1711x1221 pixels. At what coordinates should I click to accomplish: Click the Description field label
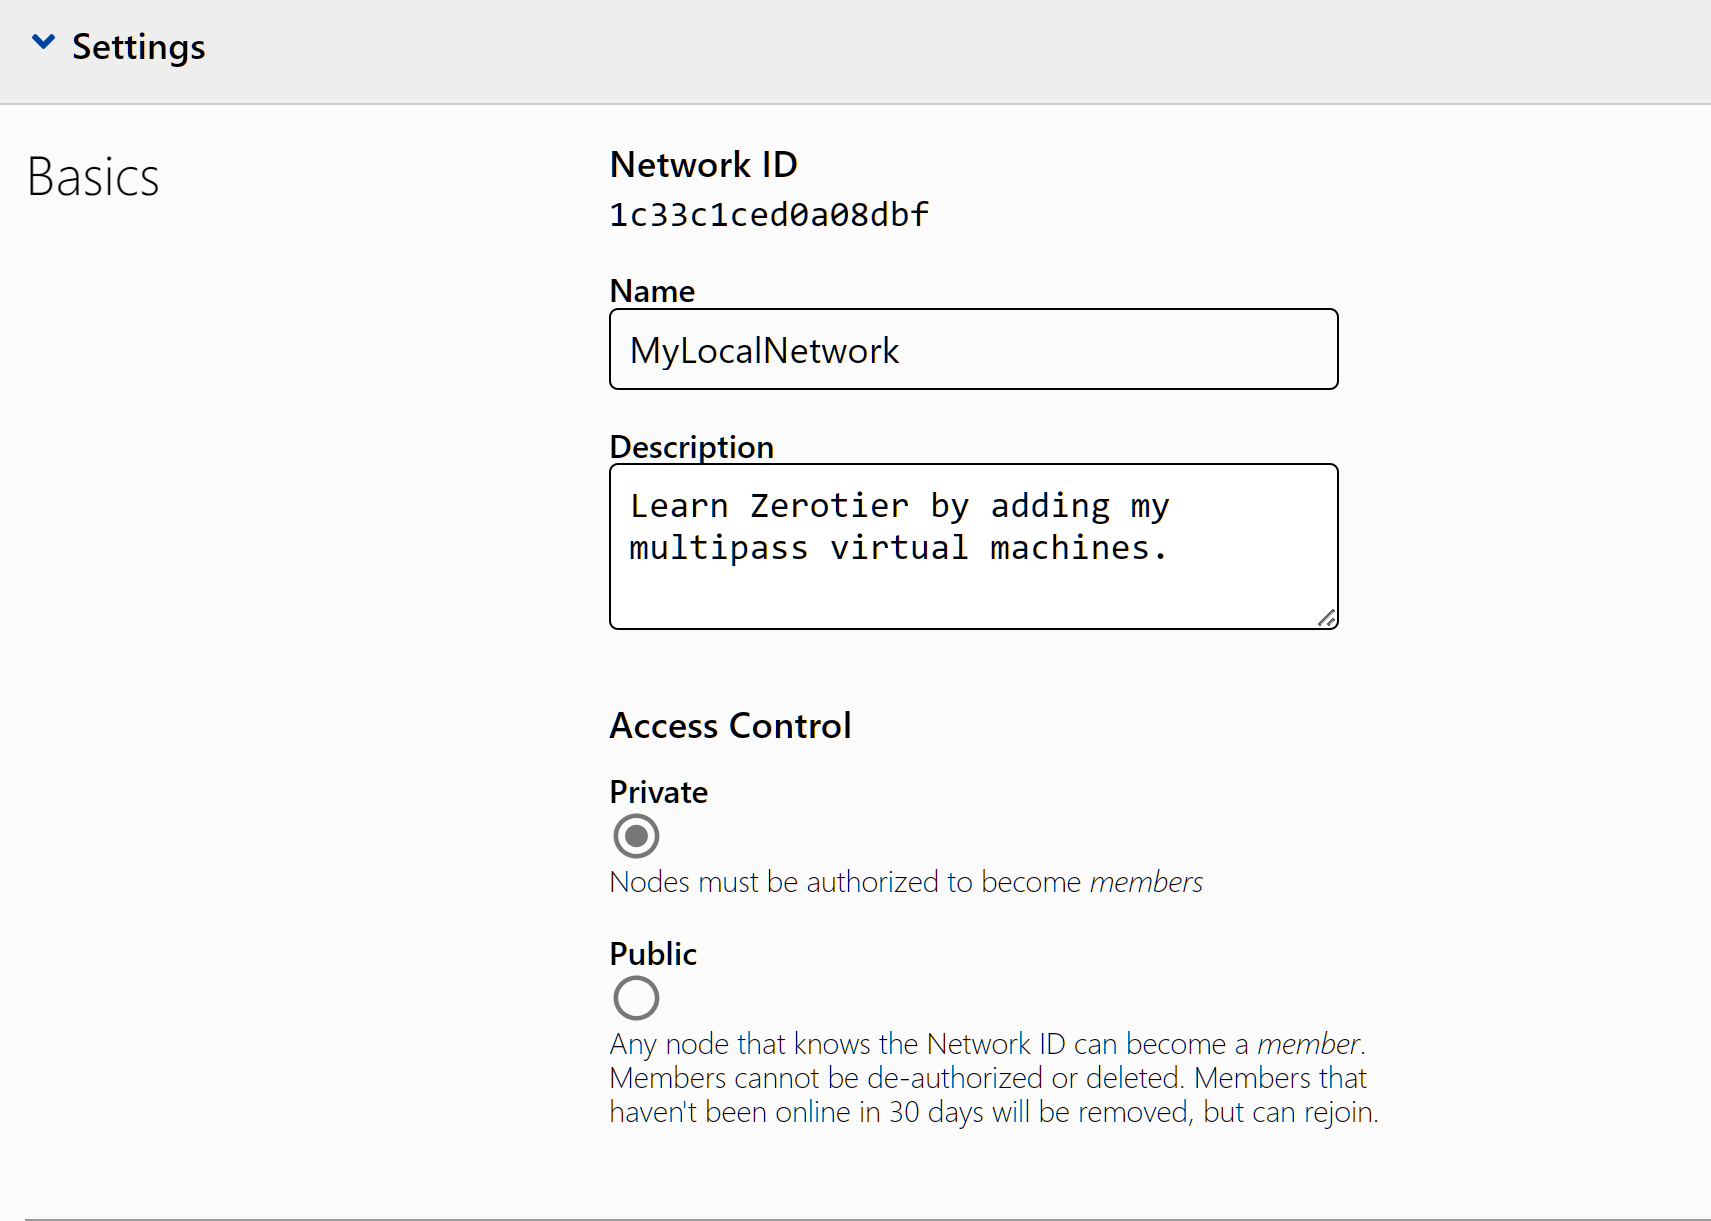(691, 447)
